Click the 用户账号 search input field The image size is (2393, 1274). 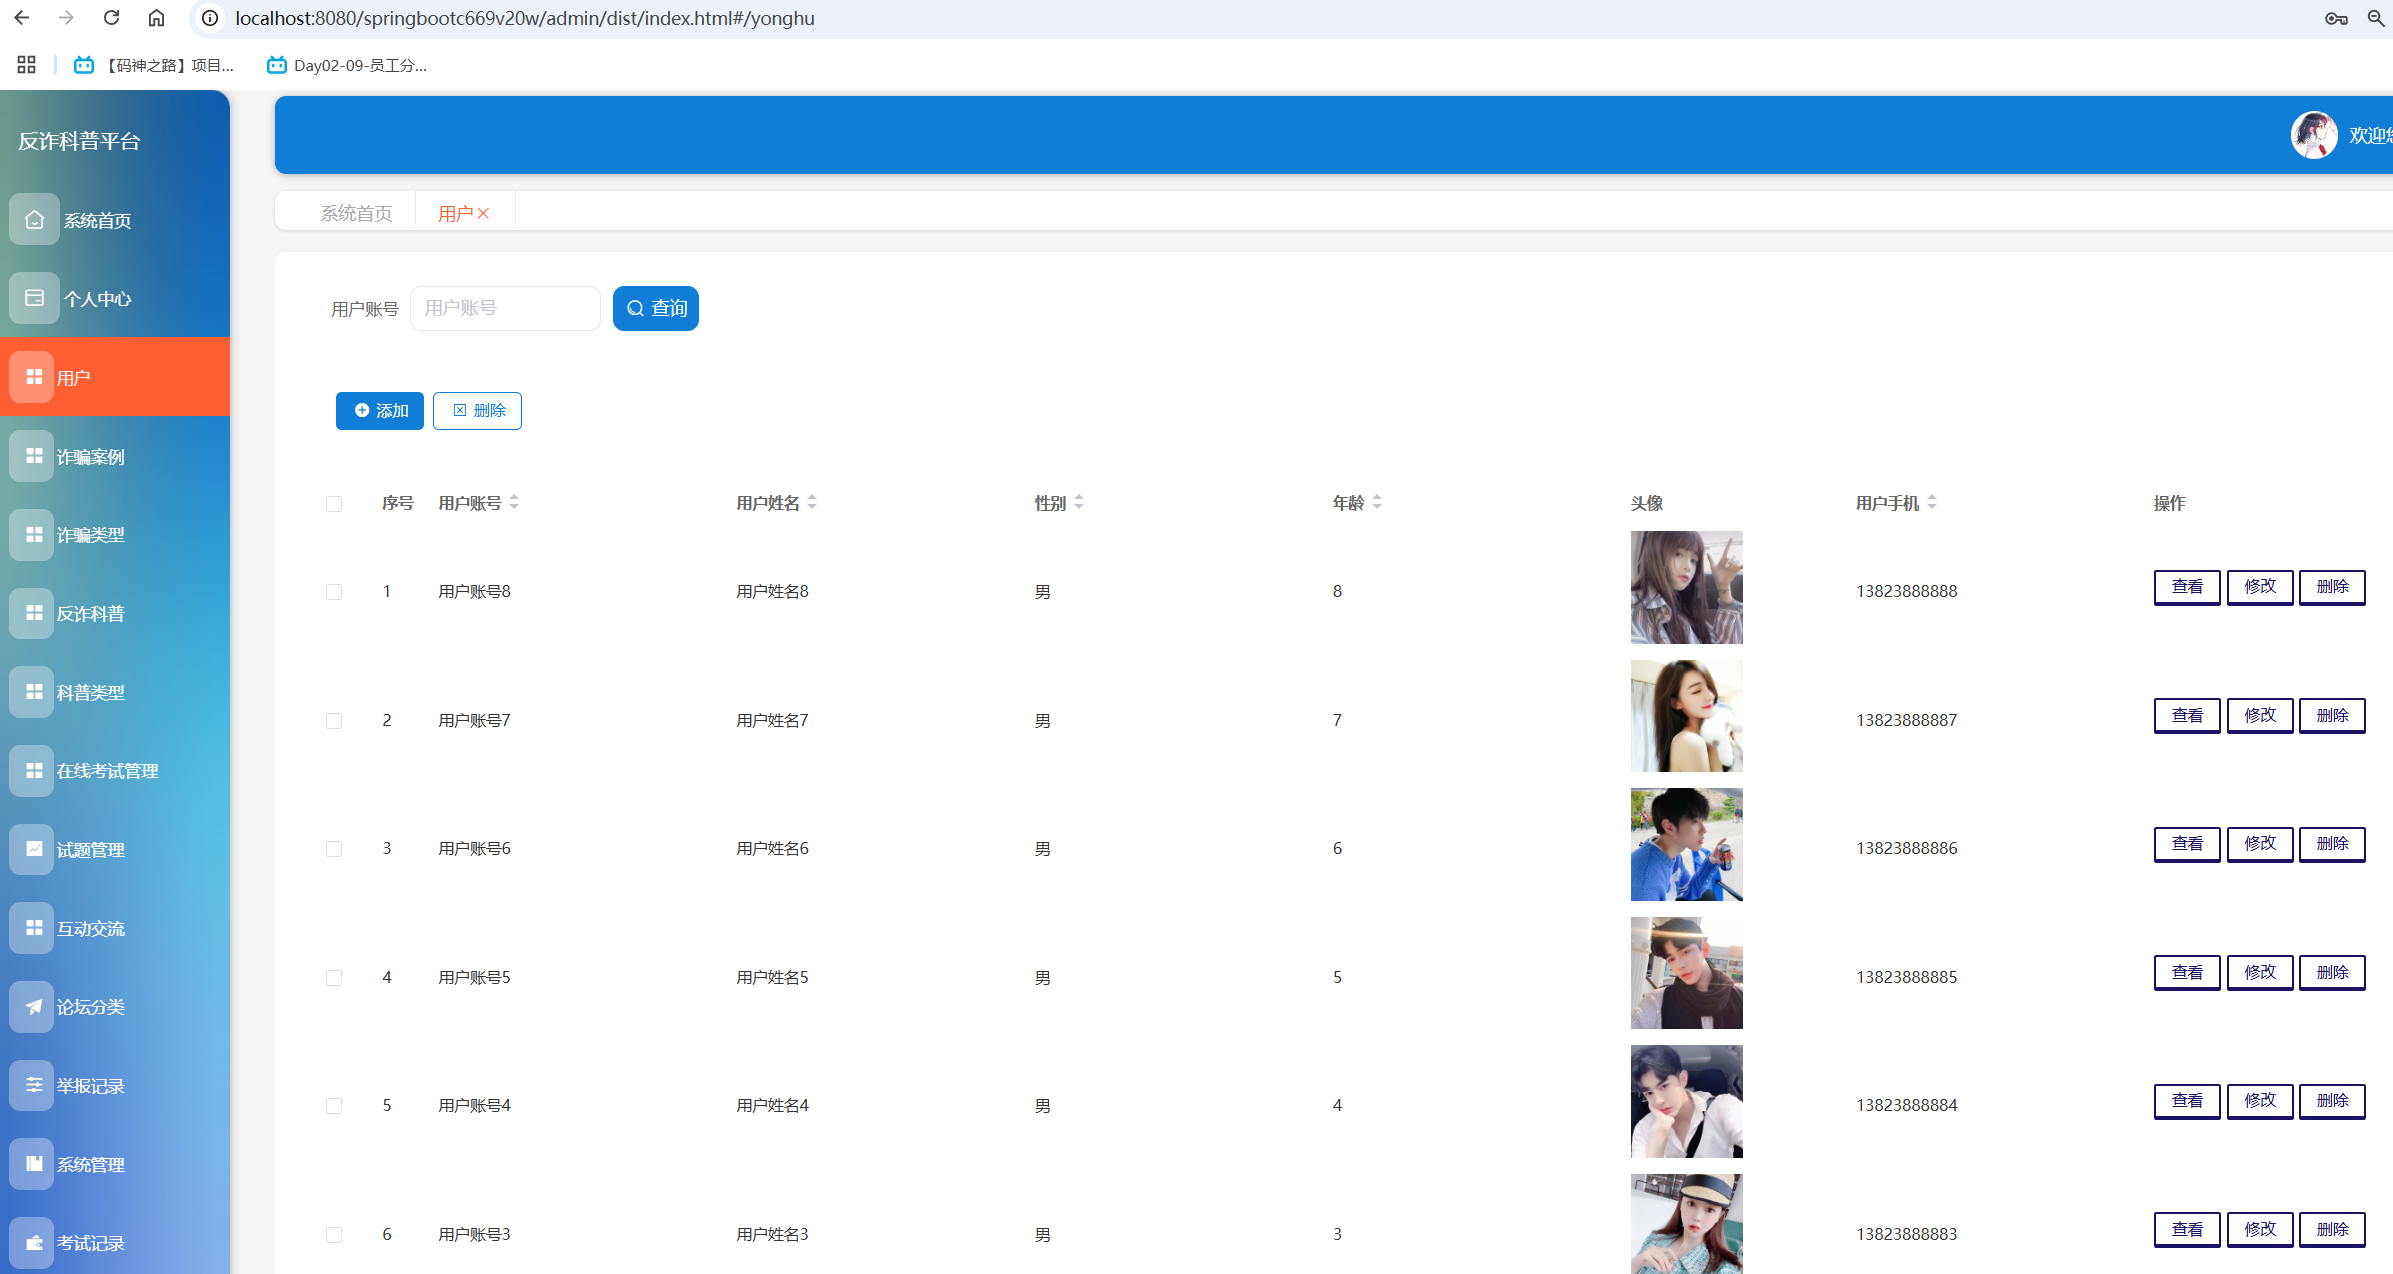505,308
